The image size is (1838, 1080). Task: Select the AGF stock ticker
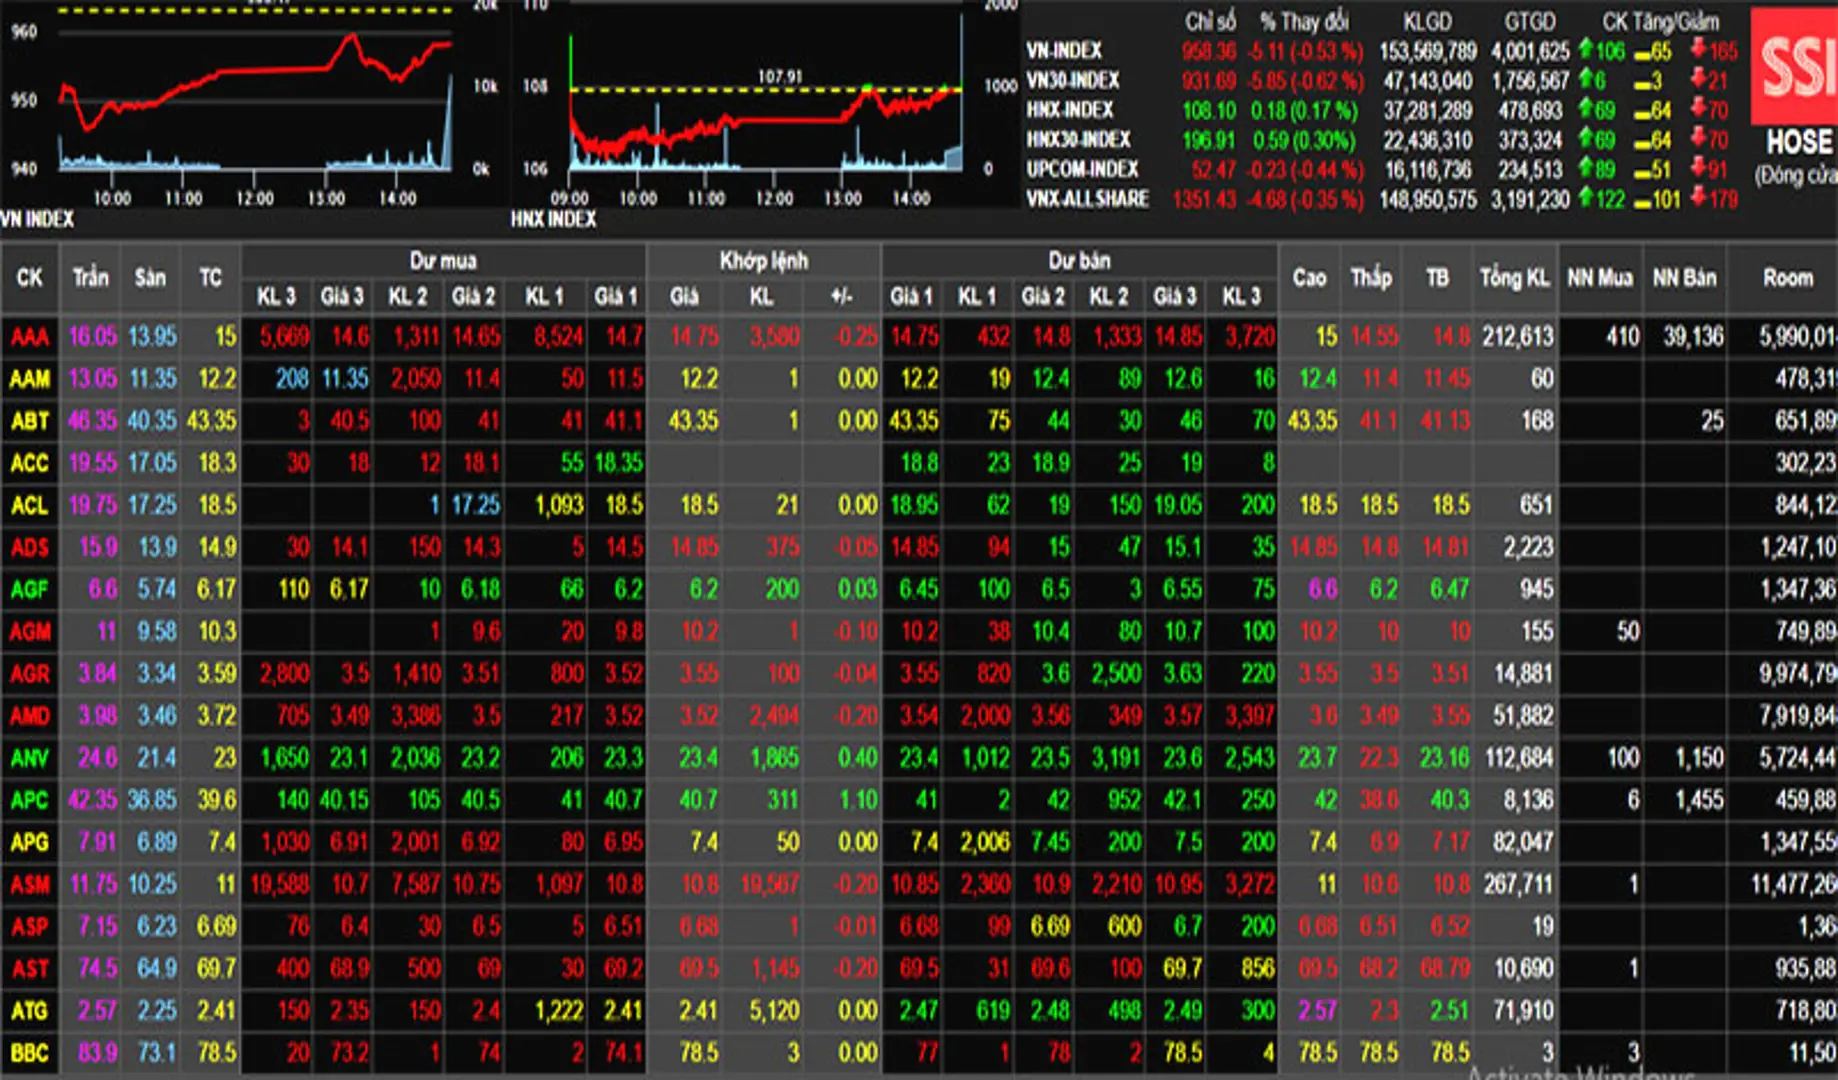point(29,589)
